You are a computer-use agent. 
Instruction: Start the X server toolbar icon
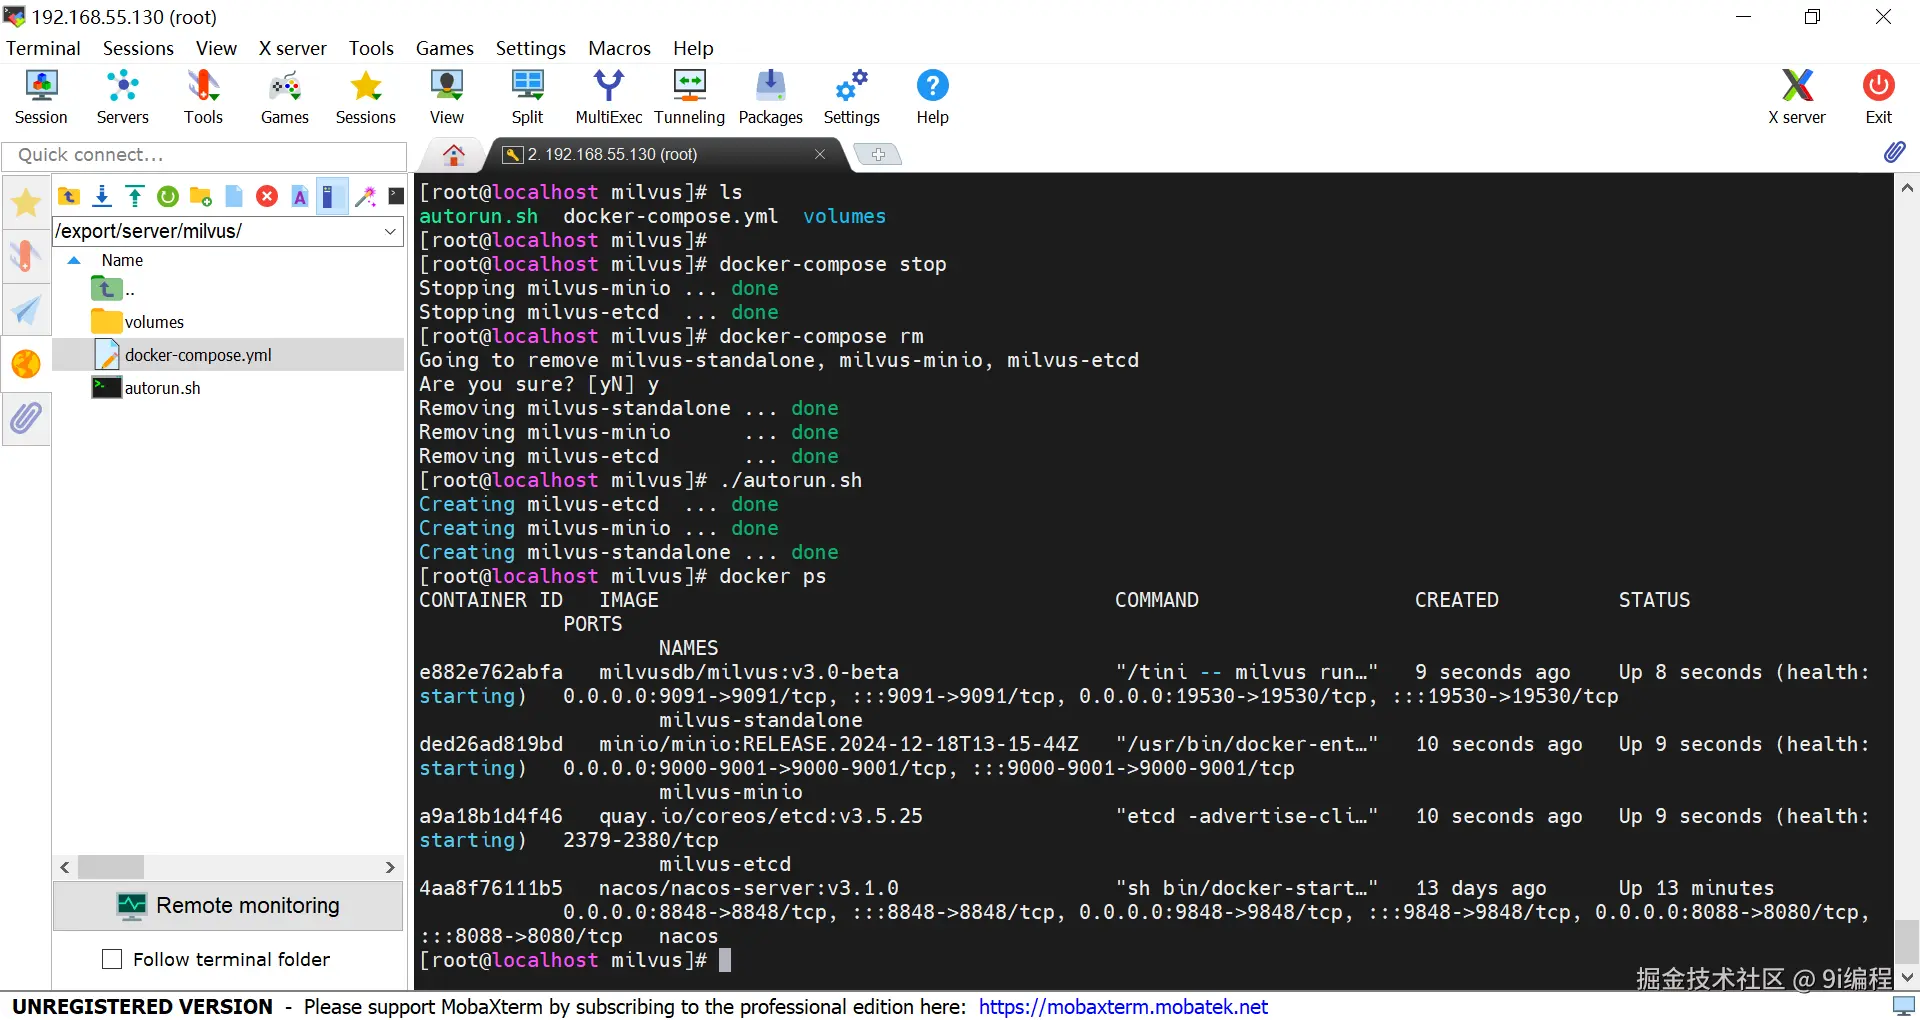click(1797, 97)
